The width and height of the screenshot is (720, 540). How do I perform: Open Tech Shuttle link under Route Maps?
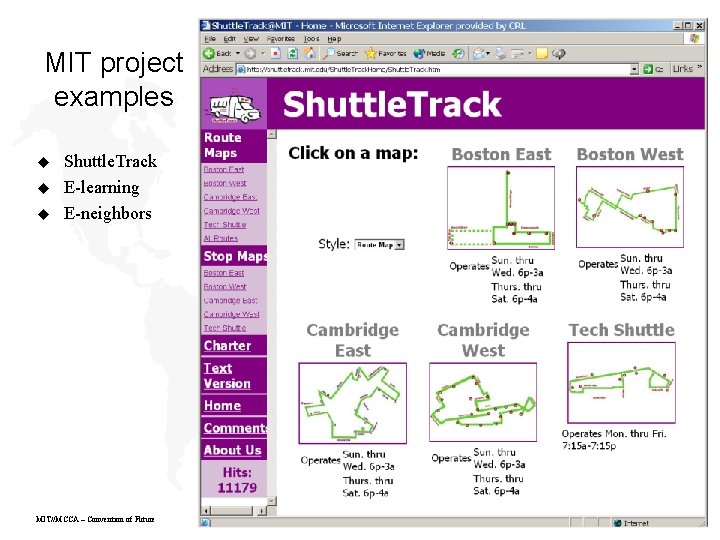225,225
